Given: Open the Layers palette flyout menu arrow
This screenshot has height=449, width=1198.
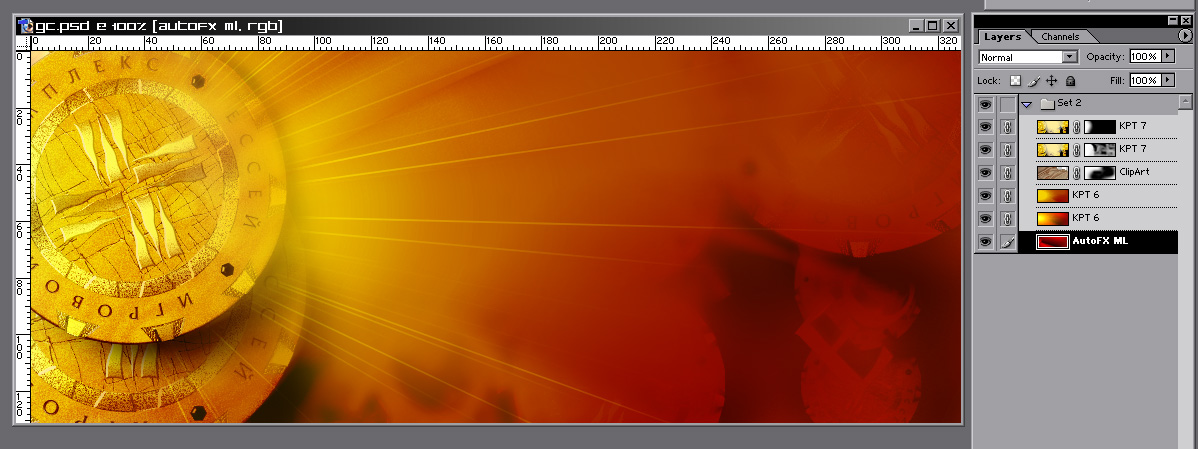Looking at the screenshot, I should tap(1185, 35).
